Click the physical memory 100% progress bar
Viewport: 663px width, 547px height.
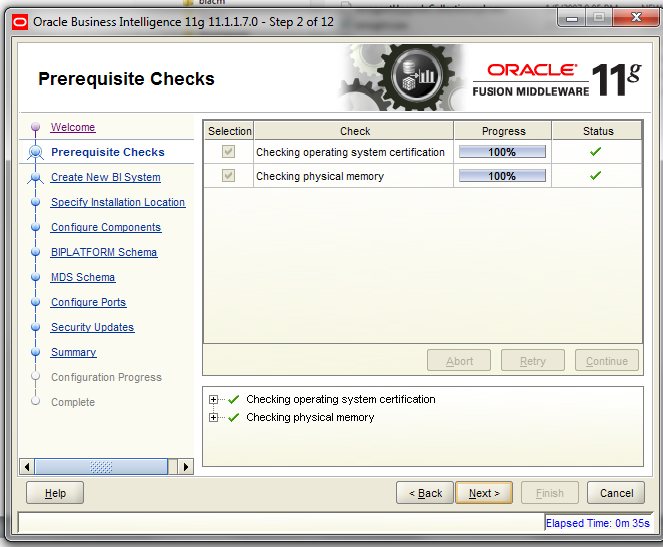pos(502,176)
